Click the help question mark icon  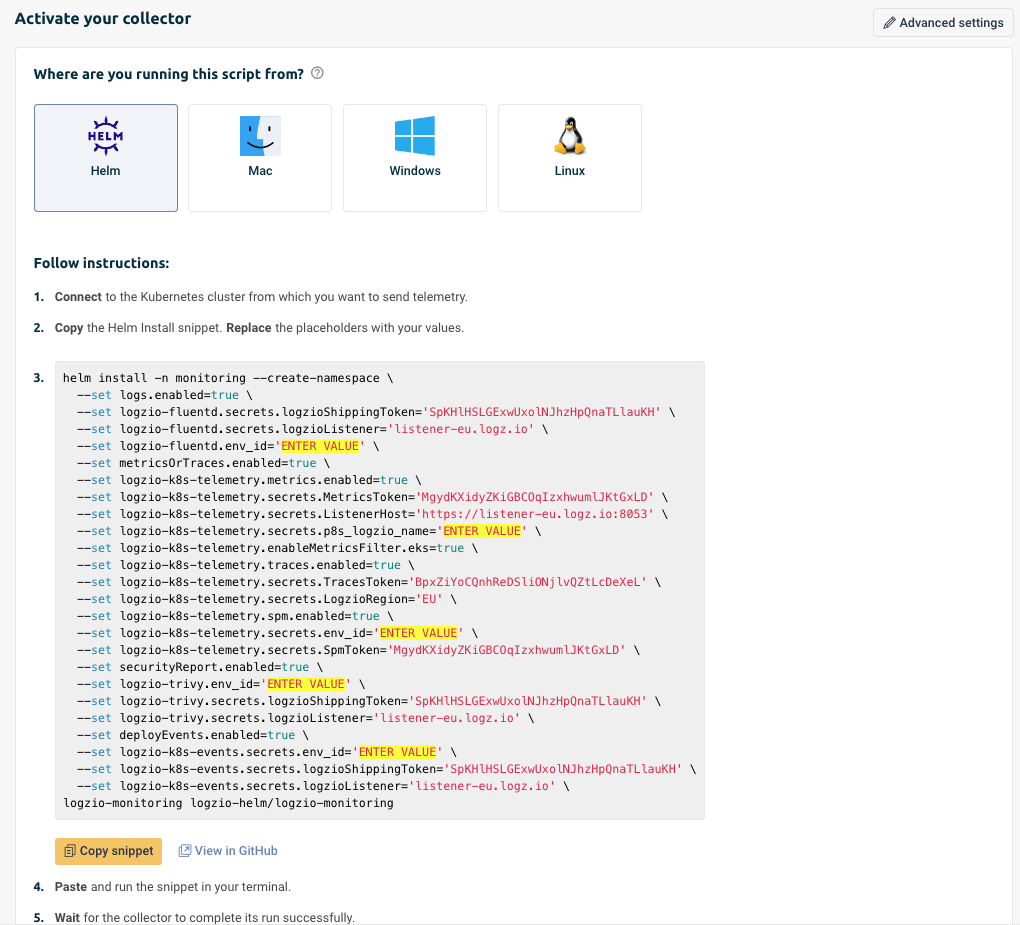coord(317,73)
